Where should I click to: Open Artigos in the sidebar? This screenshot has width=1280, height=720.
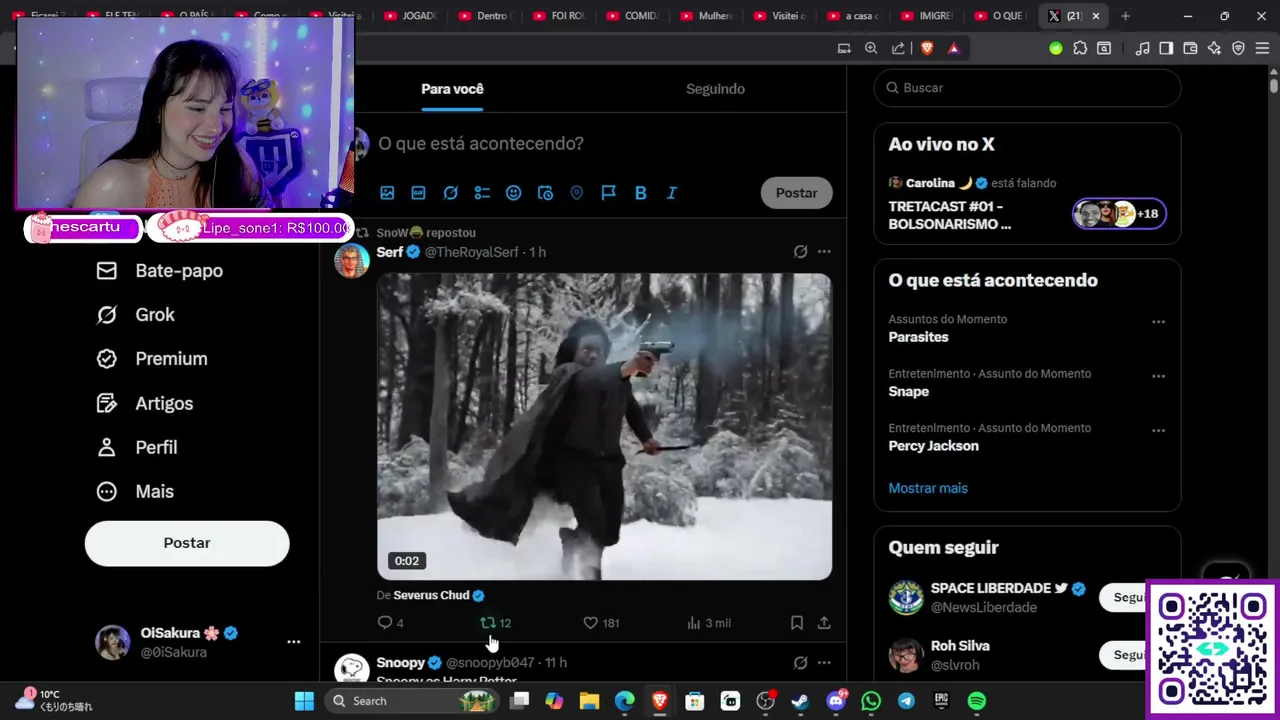(145, 404)
